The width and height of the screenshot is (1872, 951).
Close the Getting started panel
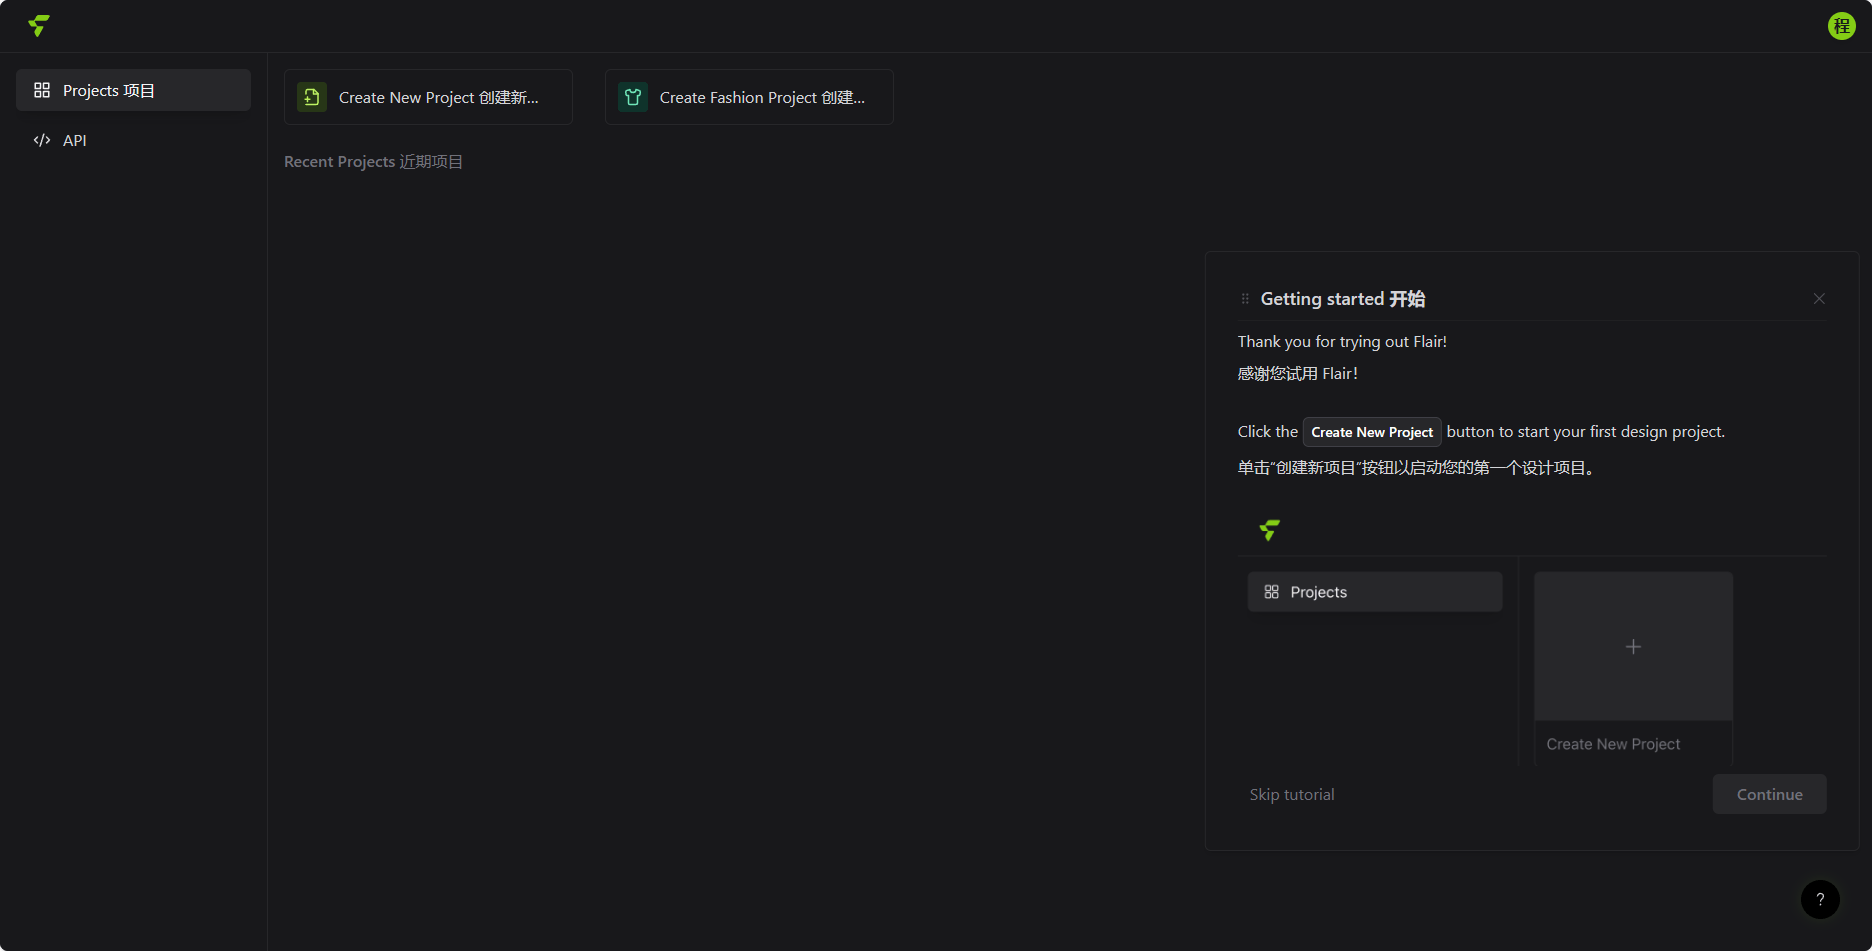[1819, 299]
